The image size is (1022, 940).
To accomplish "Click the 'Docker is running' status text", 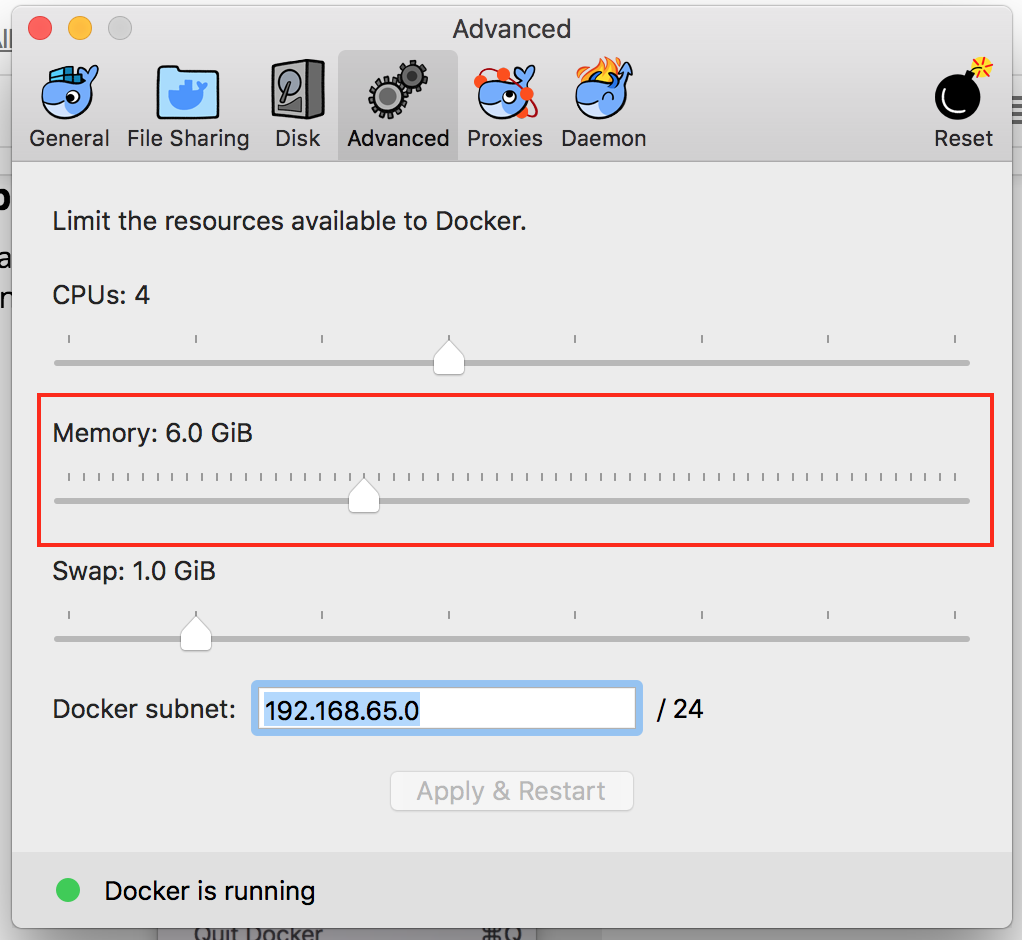I will [210, 890].
